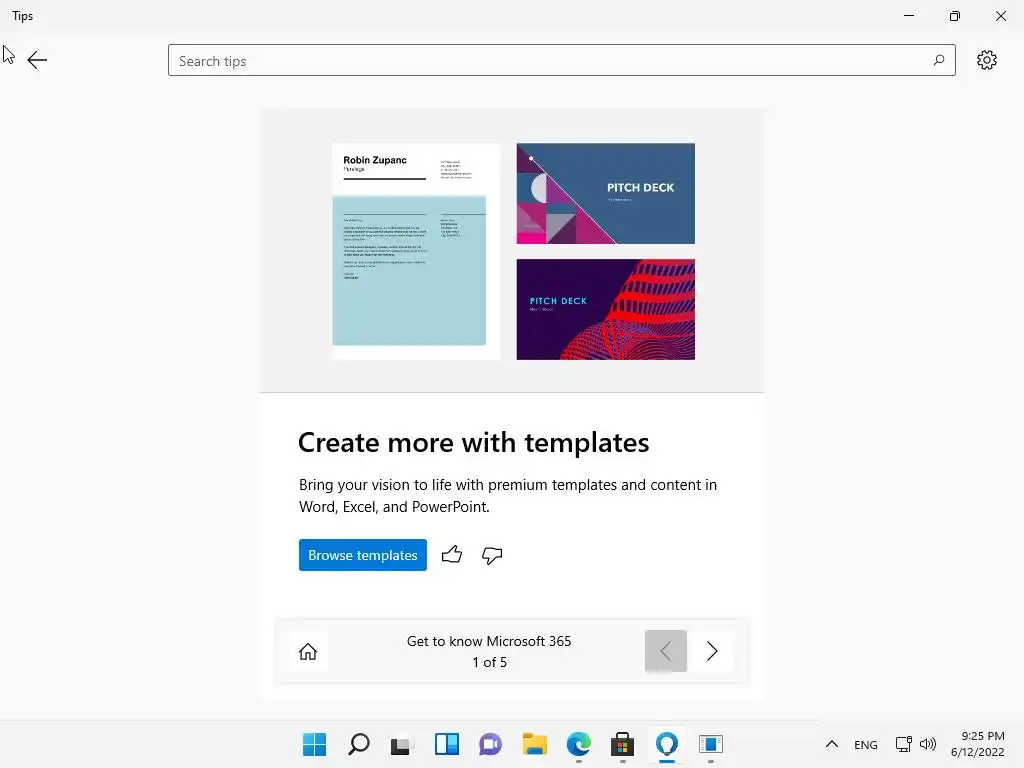The image size is (1024, 768).
Task: Open Widgets from taskbar
Action: click(447, 744)
